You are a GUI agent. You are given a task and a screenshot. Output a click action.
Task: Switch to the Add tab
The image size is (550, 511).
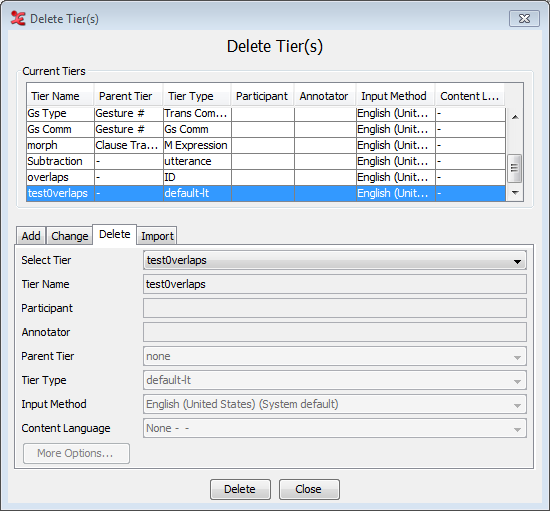31,236
